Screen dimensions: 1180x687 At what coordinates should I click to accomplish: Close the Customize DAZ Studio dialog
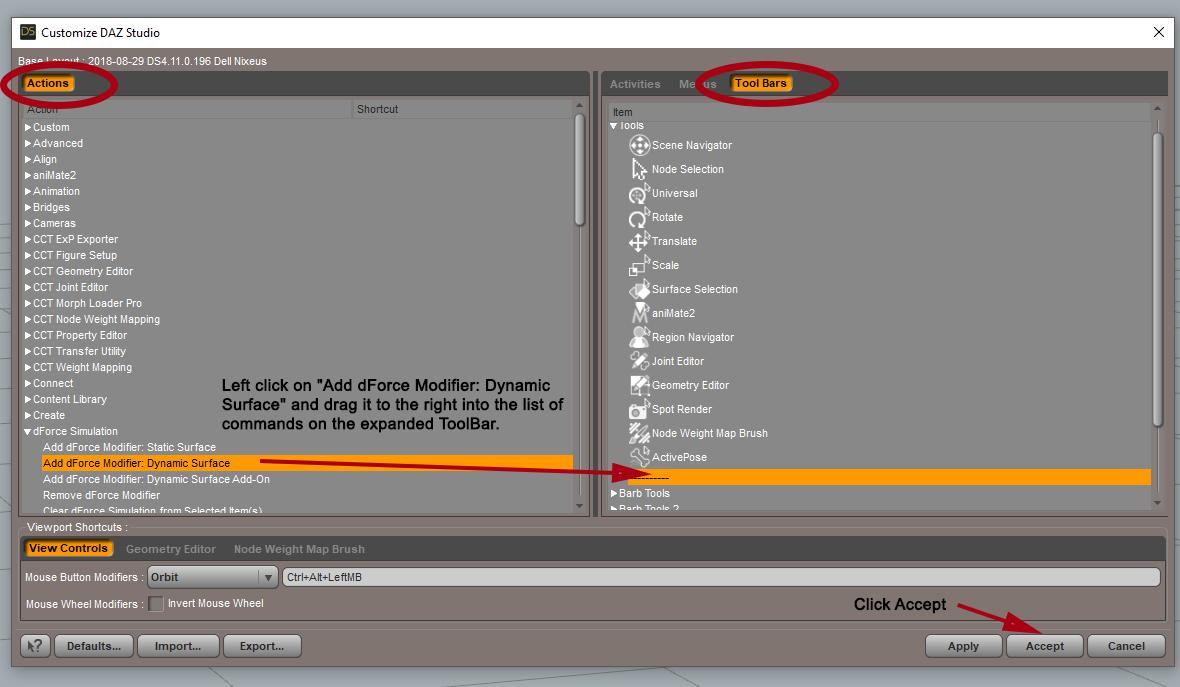(x=1158, y=32)
